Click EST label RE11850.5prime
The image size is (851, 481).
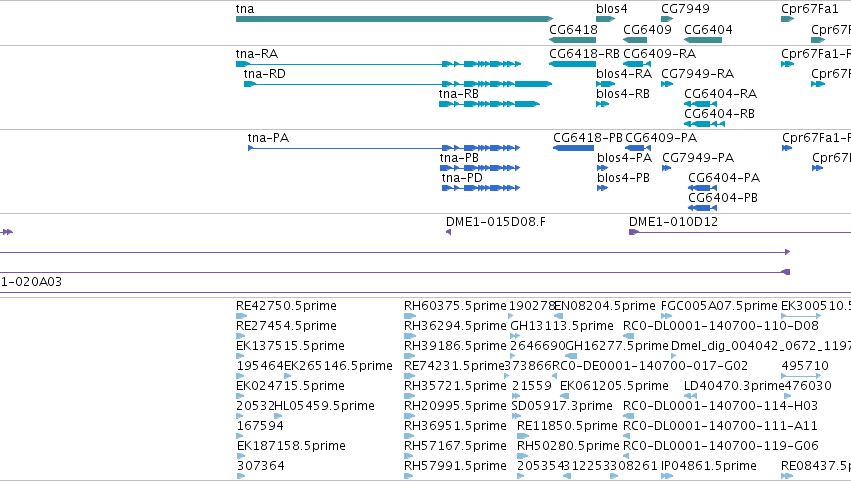point(567,426)
